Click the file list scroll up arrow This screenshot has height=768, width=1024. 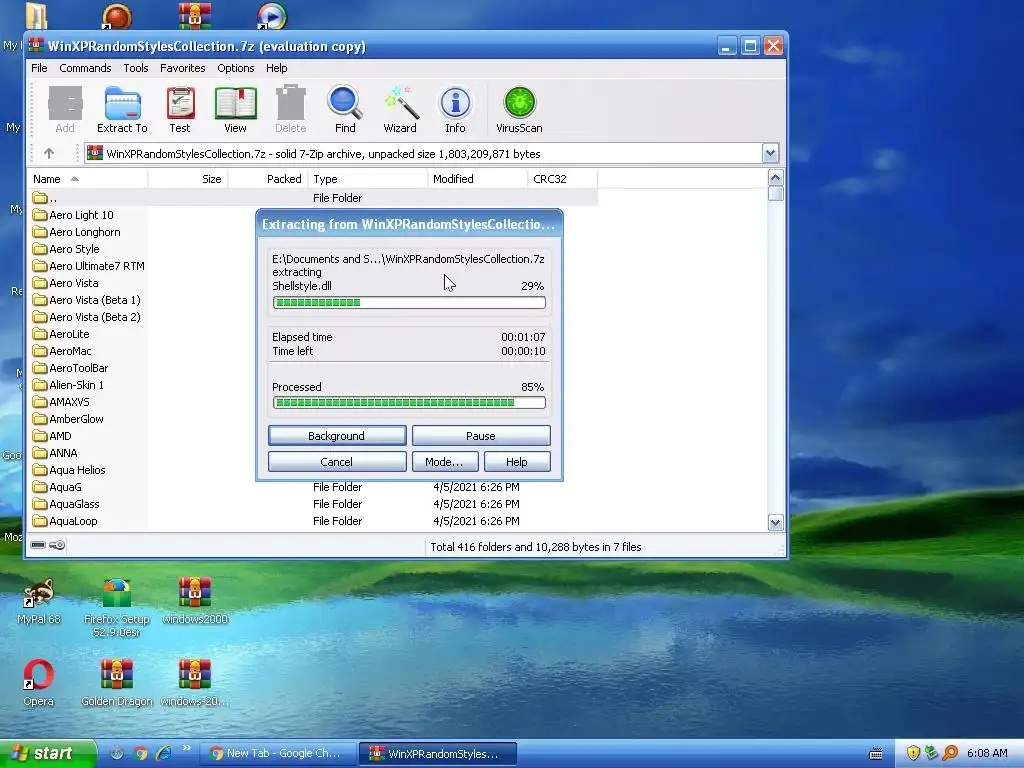click(776, 178)
